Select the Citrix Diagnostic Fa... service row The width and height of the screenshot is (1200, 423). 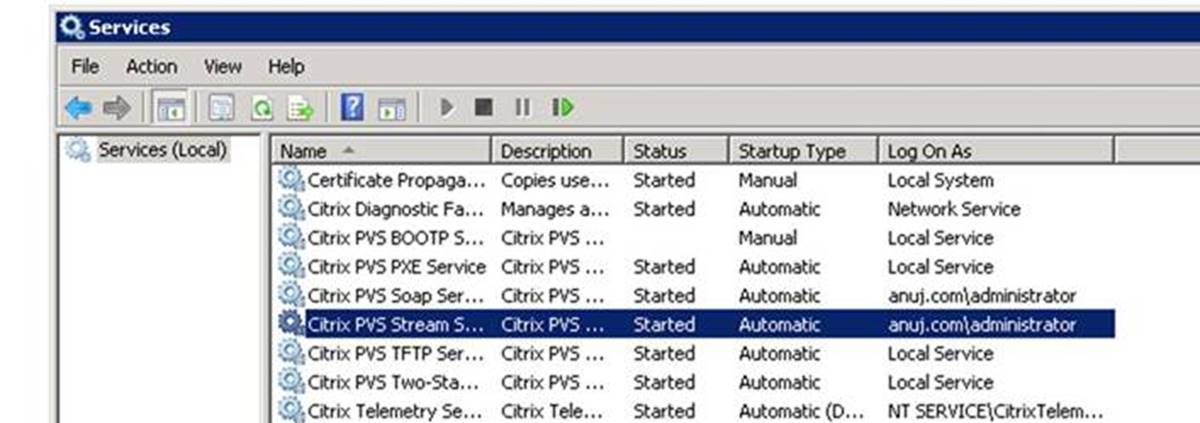694,209
